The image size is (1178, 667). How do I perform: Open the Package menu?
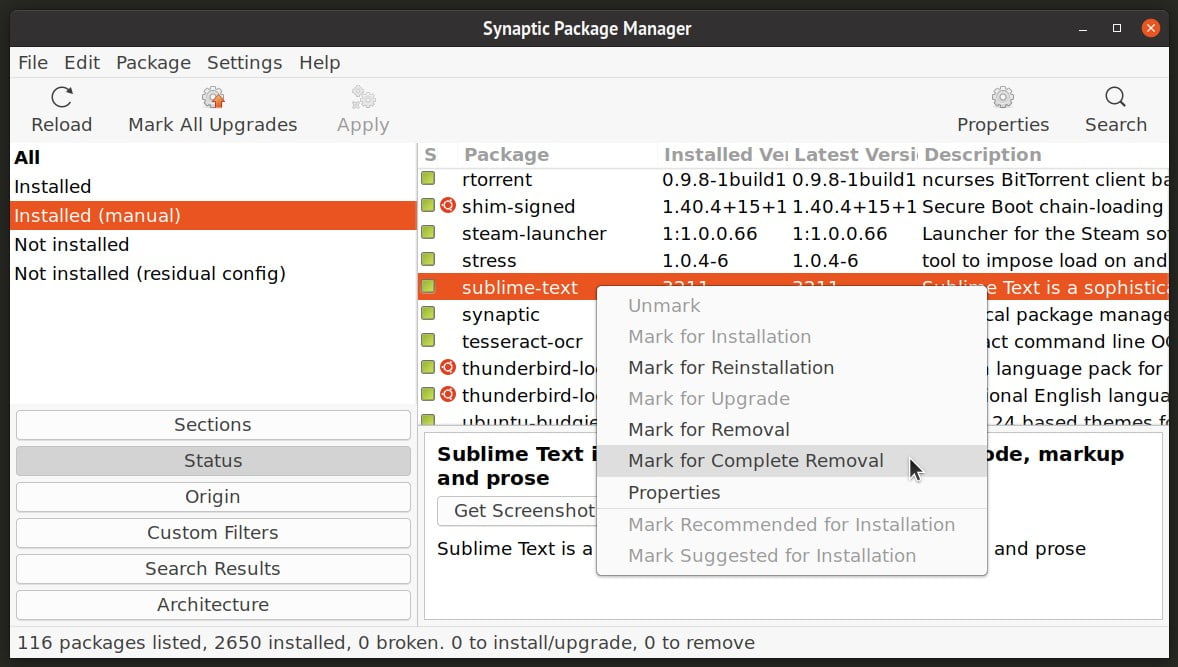153,62
